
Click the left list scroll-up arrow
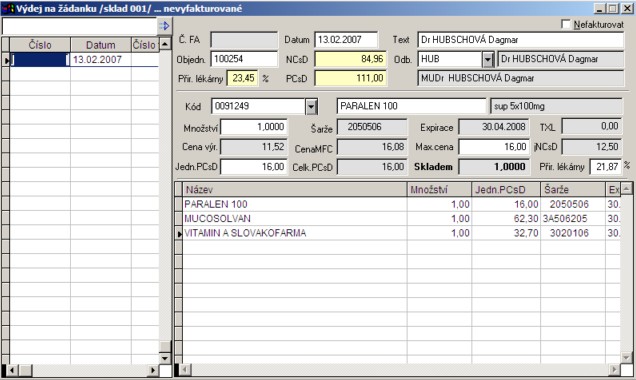point(165,44)
